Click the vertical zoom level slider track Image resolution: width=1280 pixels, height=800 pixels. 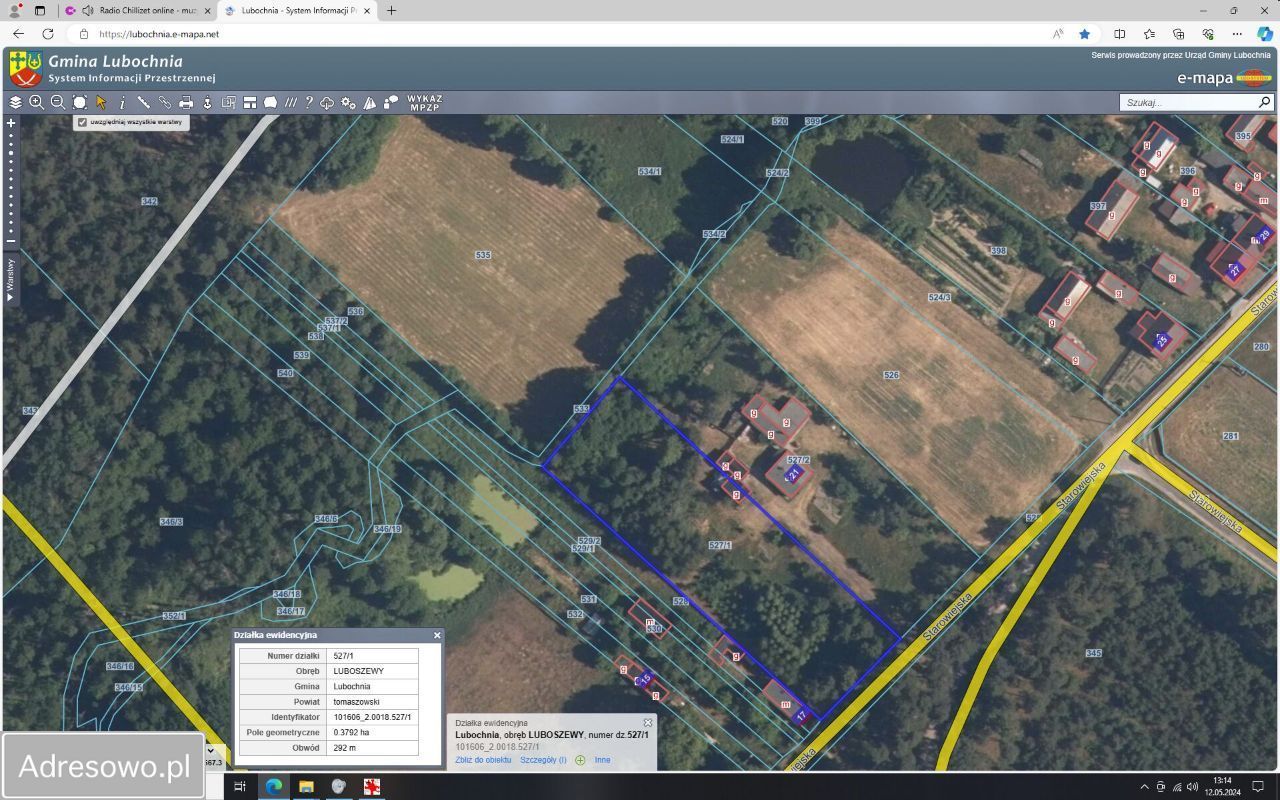(x=11, y=182)
